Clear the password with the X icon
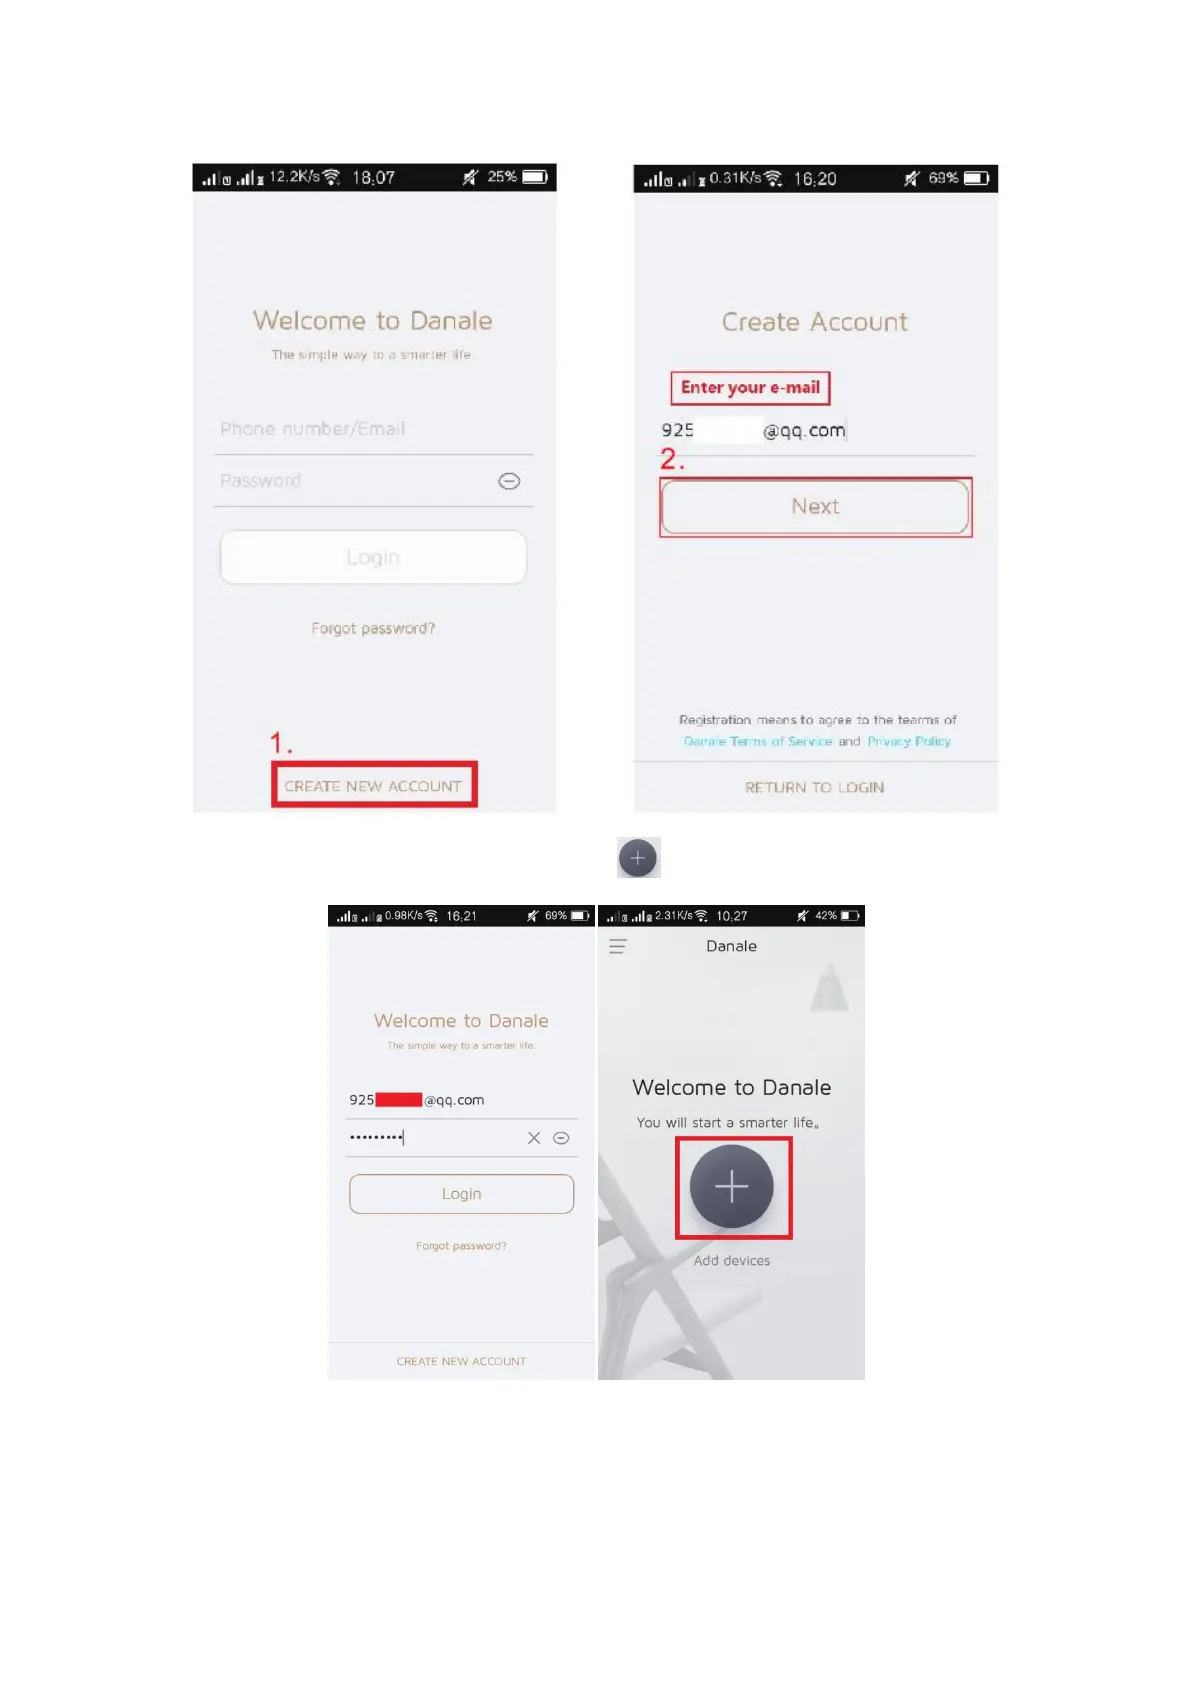Image resolution: width=1191 pixels, height=1684 pixels. click(534, 1138)
